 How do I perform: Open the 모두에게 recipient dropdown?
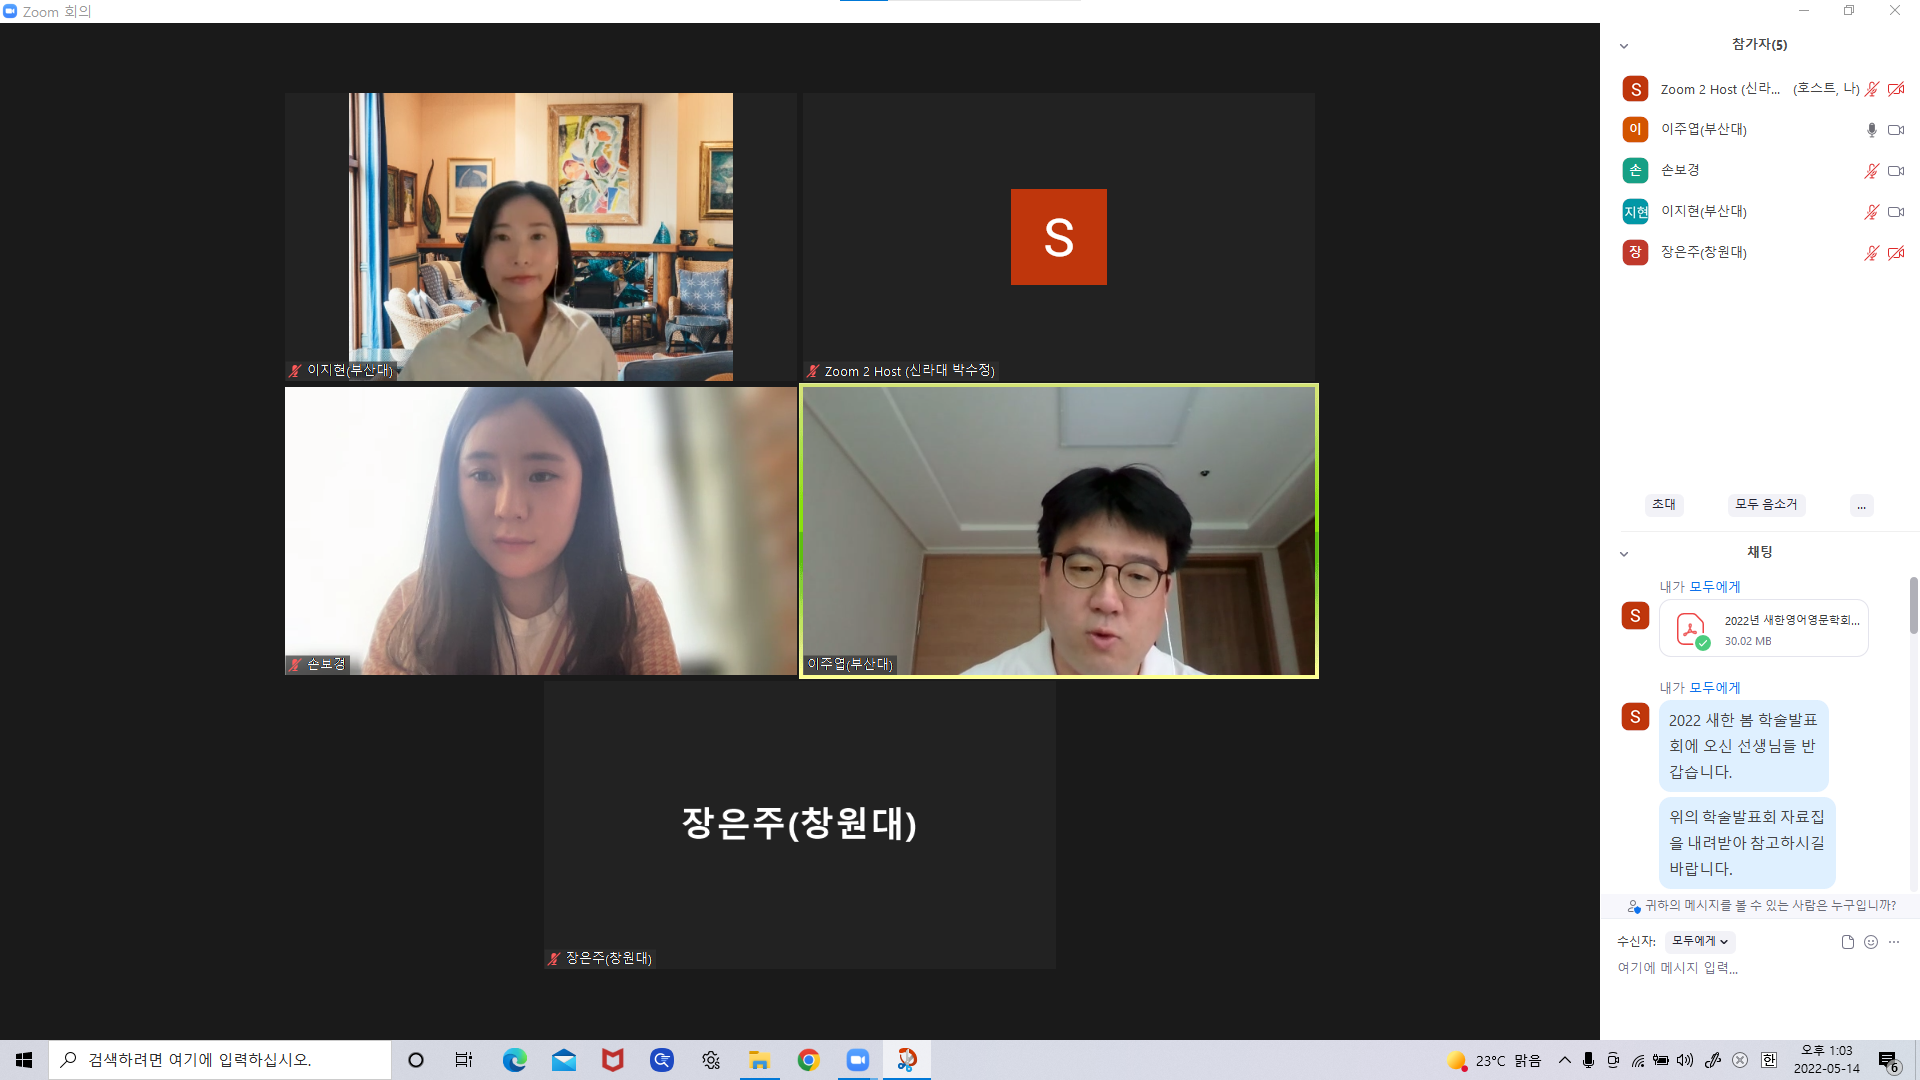click(x=1699, y=941)
